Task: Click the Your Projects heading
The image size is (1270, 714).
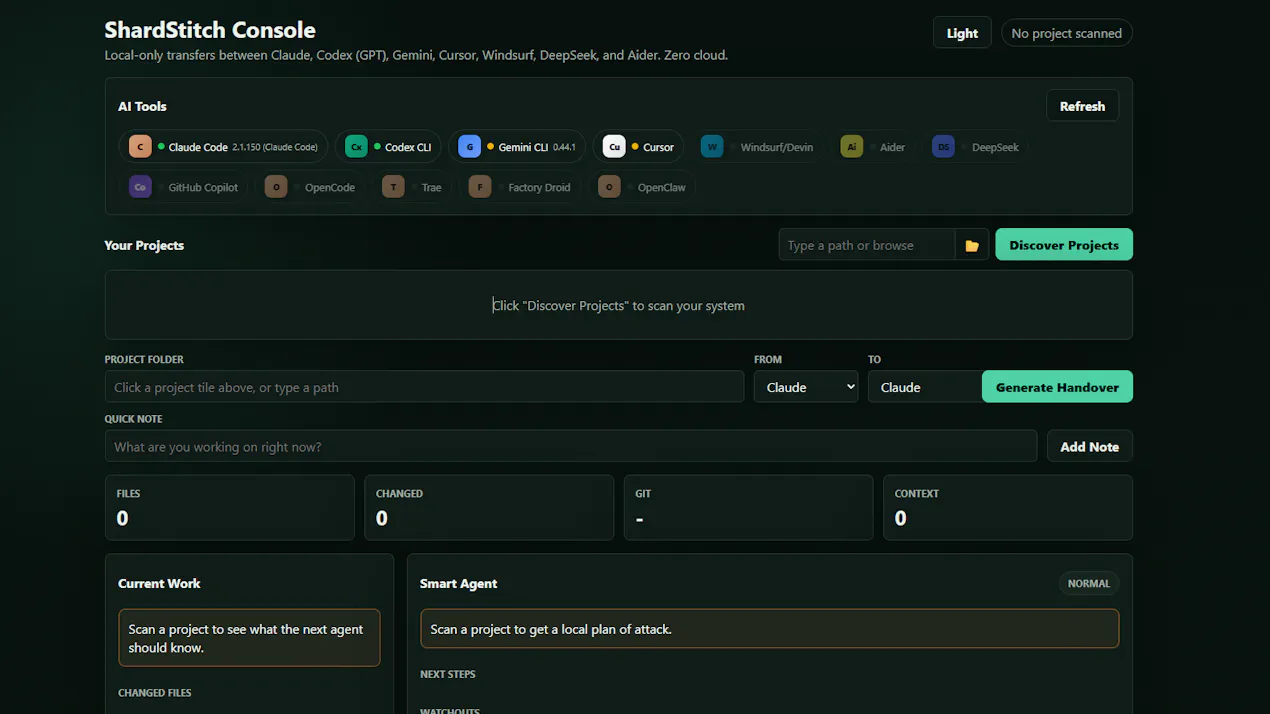Action: click(144, 245)
